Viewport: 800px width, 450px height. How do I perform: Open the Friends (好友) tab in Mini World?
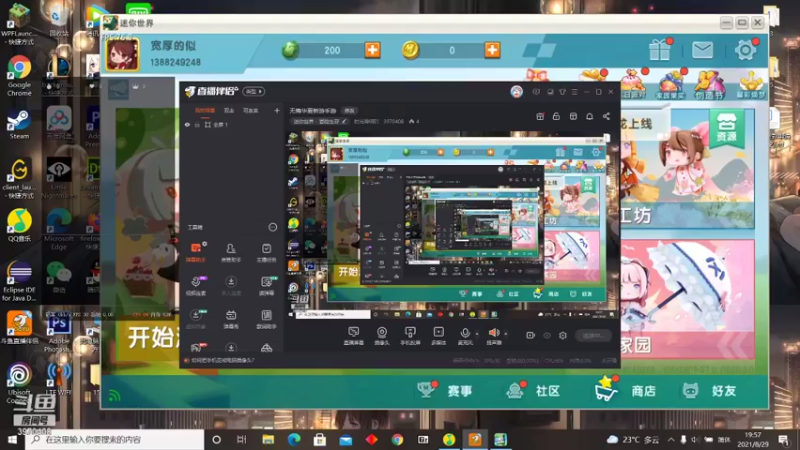pyautogui.click(x=709, y=390)
